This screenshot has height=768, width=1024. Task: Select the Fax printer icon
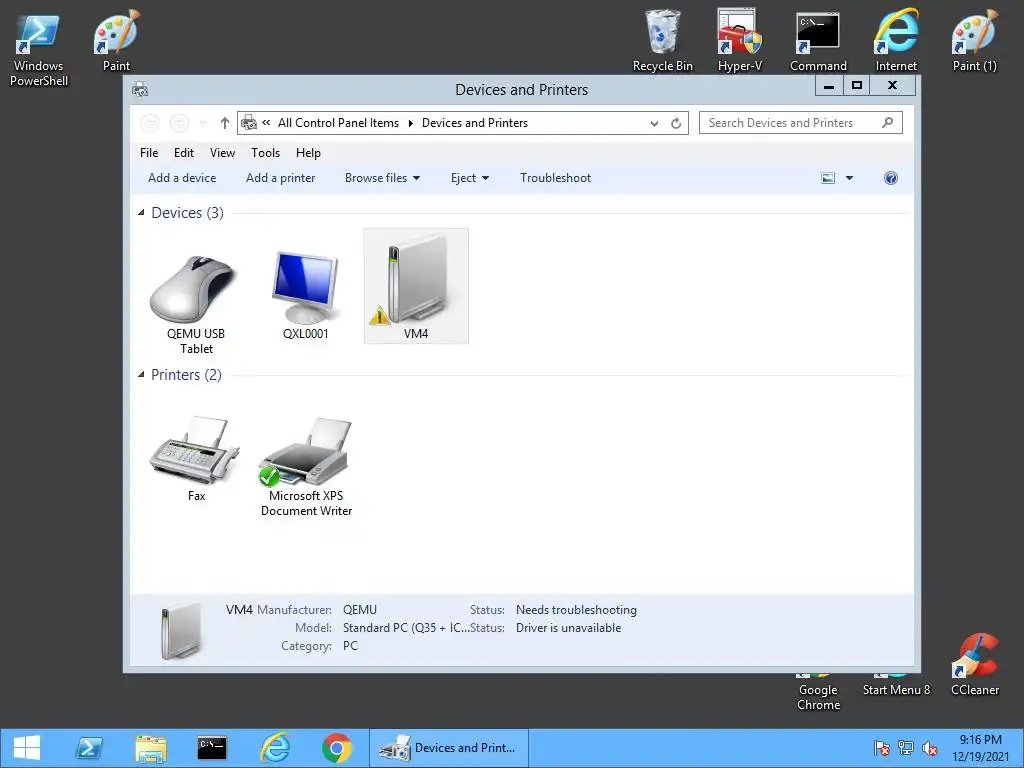click(x=195, y=458)
